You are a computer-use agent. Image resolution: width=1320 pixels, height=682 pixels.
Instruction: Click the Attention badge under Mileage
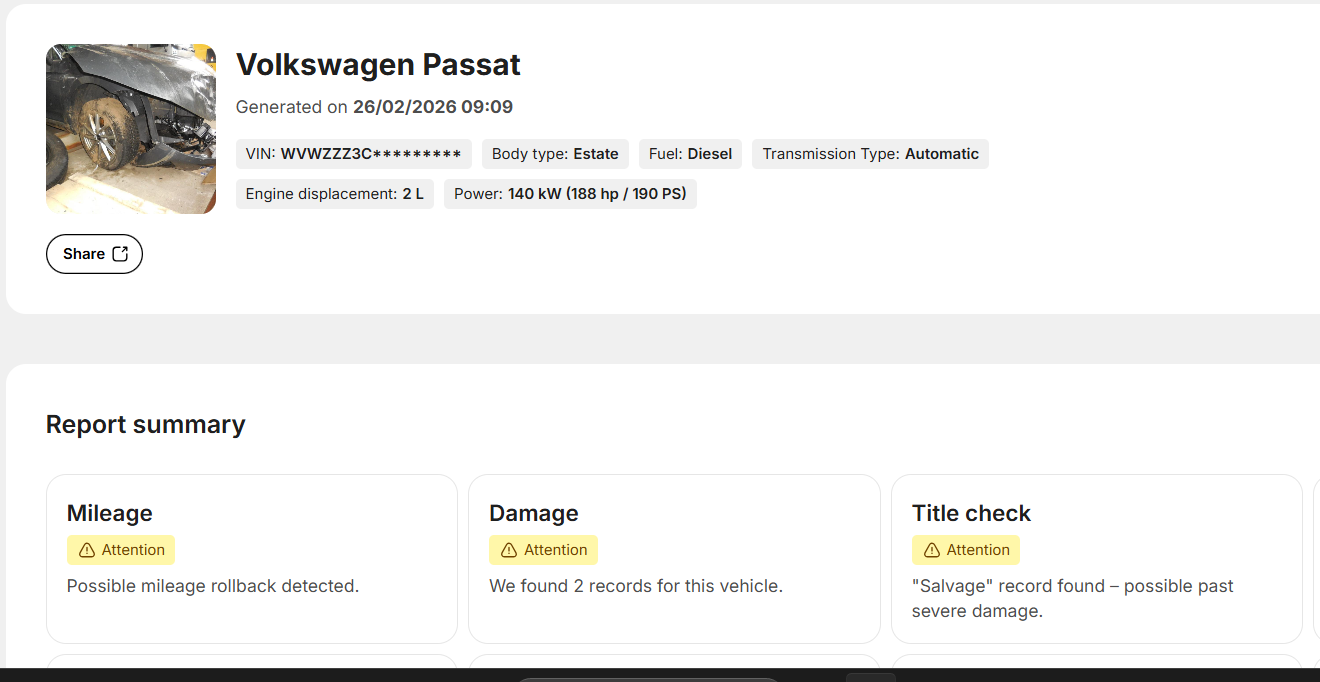121,550
